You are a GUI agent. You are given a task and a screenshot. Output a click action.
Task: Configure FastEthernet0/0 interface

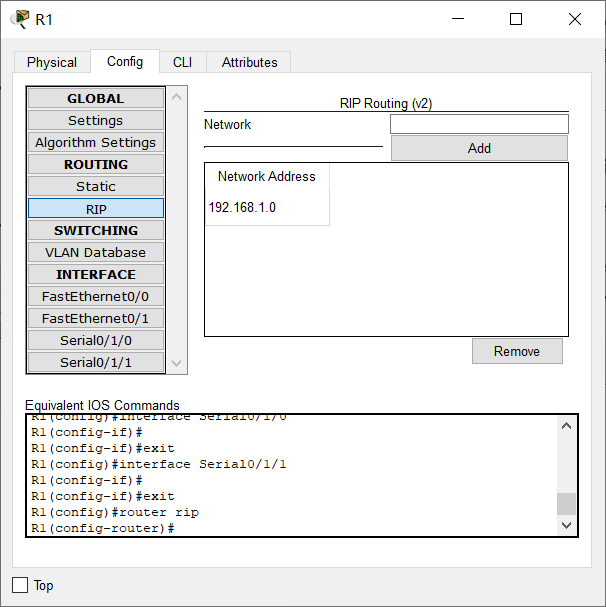coord(96,297)
